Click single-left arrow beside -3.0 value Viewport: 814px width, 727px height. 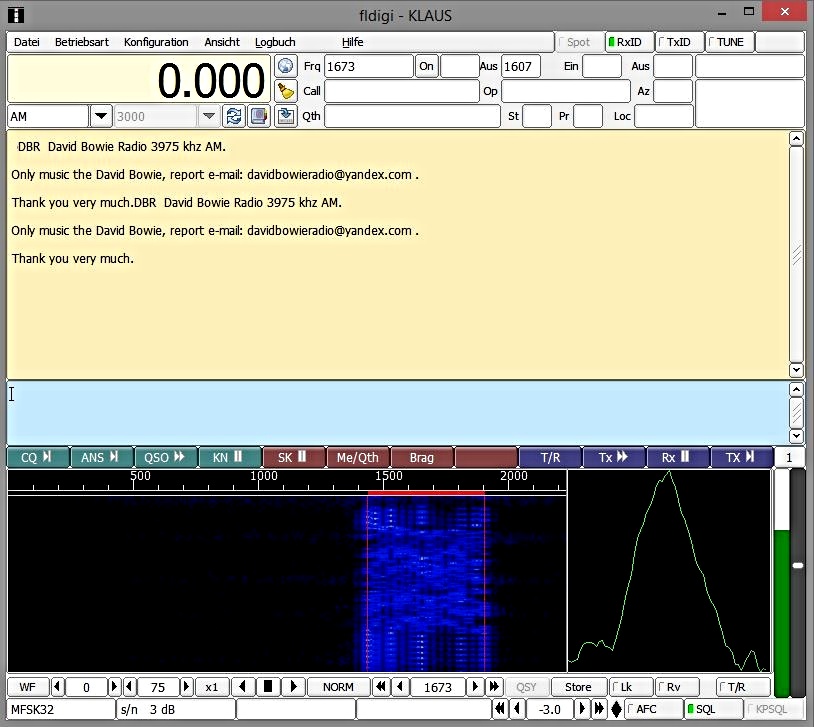click(x=517, y=709)
